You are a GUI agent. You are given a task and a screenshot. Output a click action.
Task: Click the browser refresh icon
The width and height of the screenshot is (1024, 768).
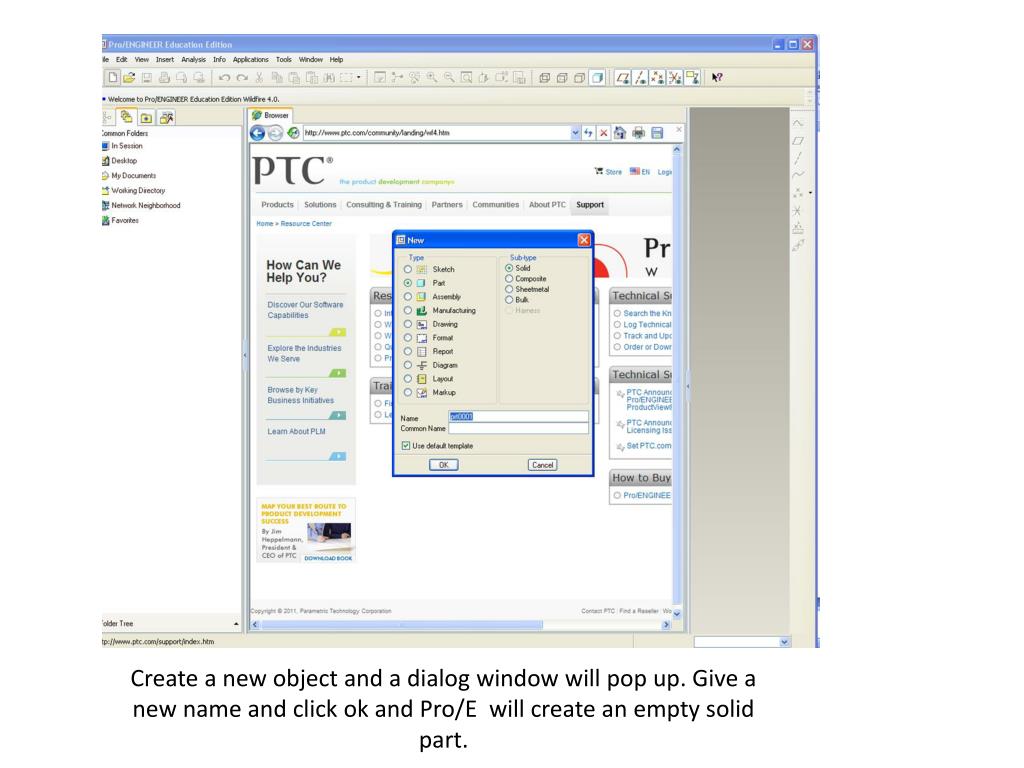coord(293,133)
